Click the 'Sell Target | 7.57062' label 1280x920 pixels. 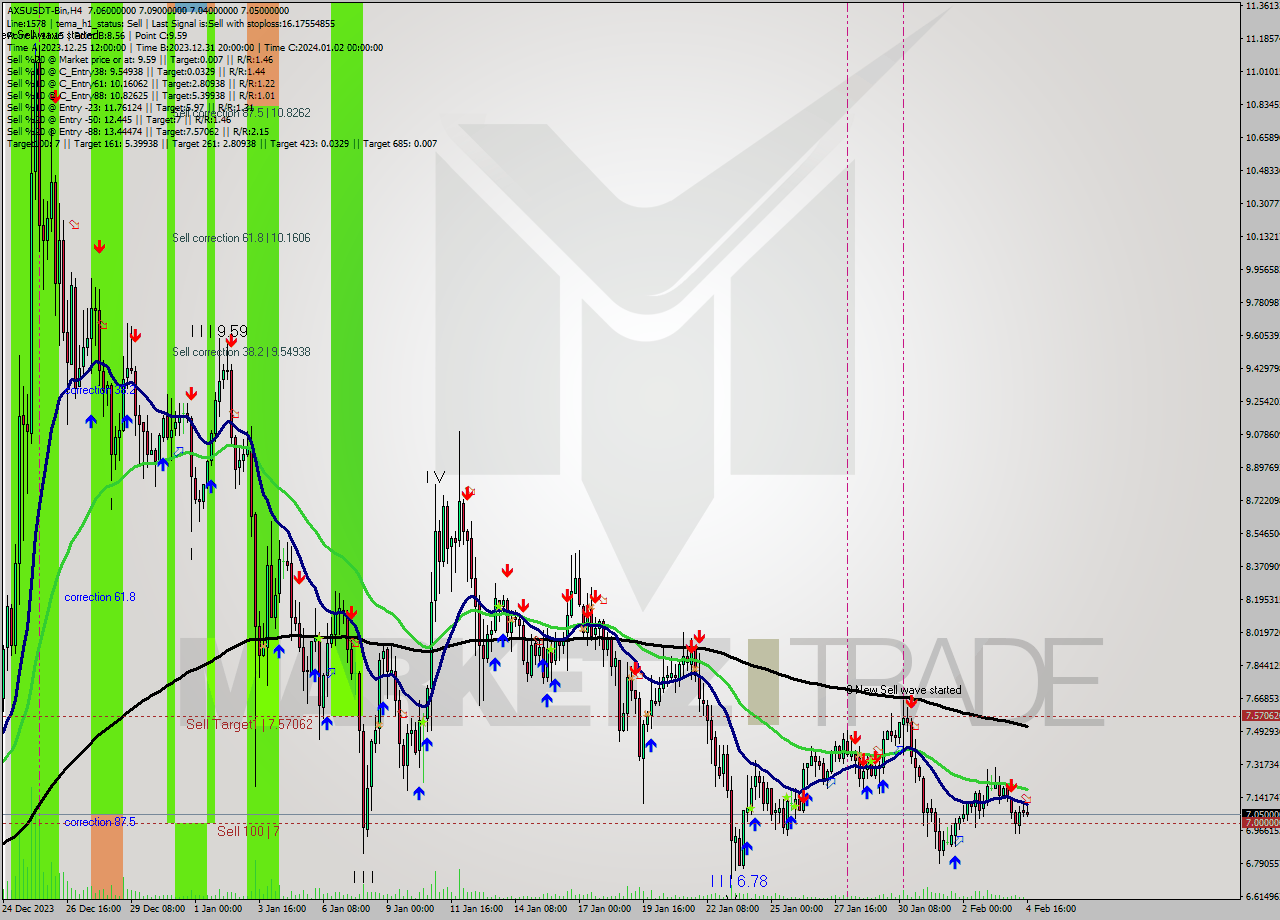[249, 724]
